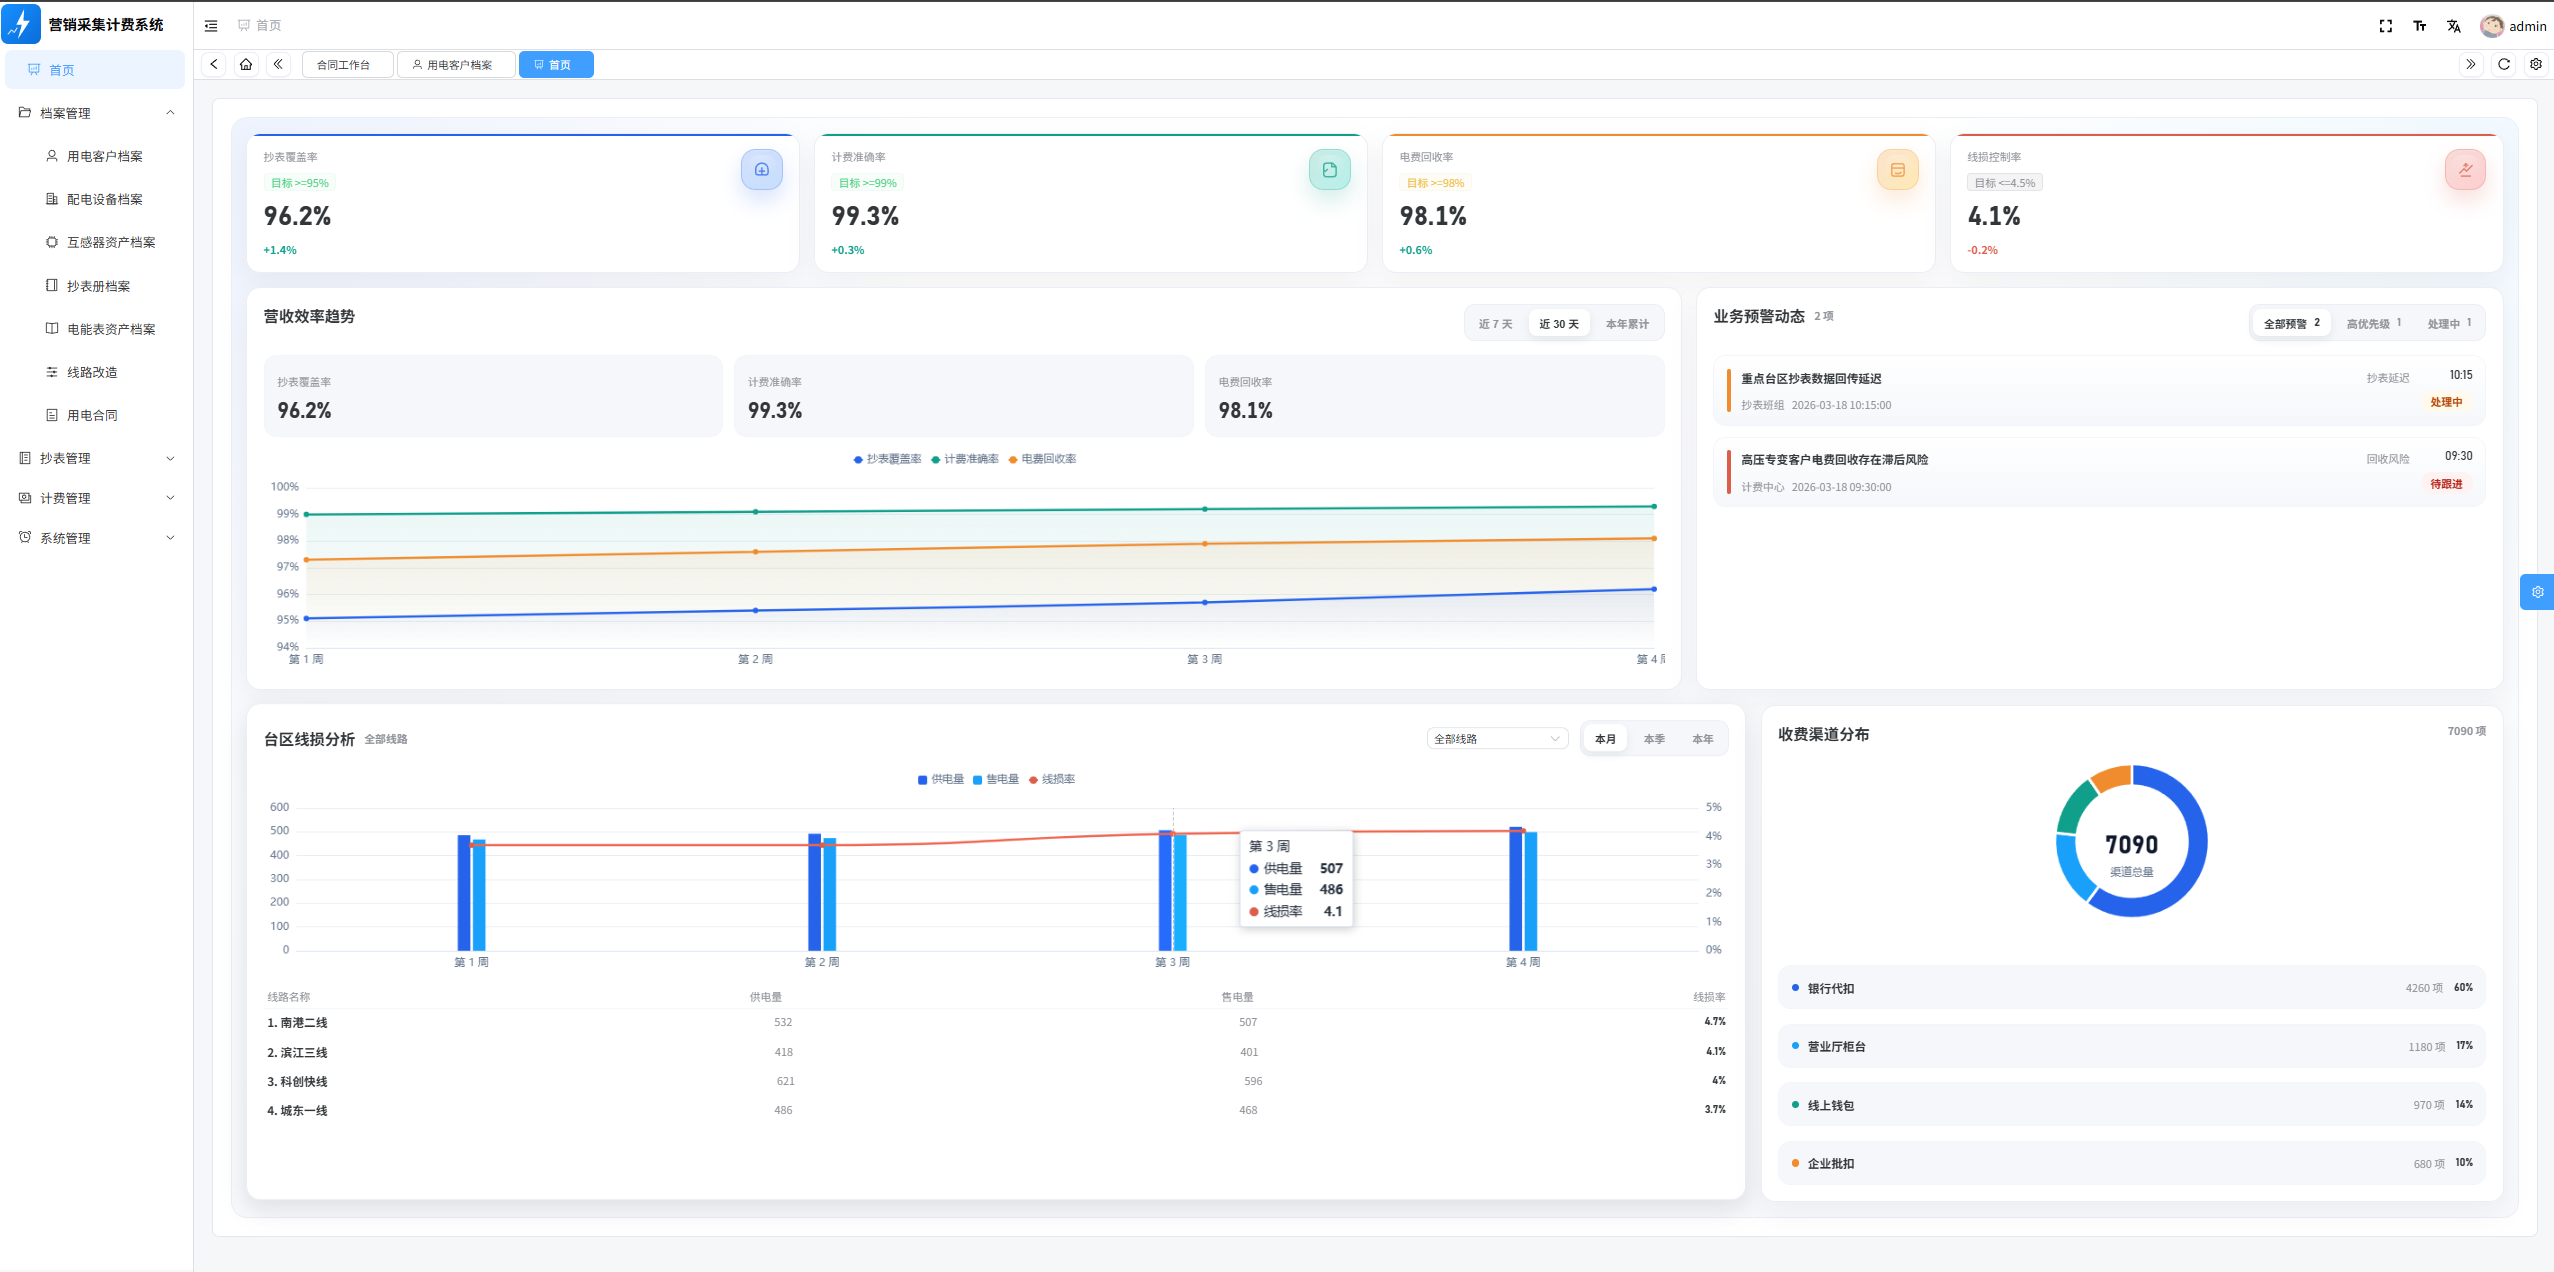
Task: Open the language translation icon
Action: (2454, 26)
